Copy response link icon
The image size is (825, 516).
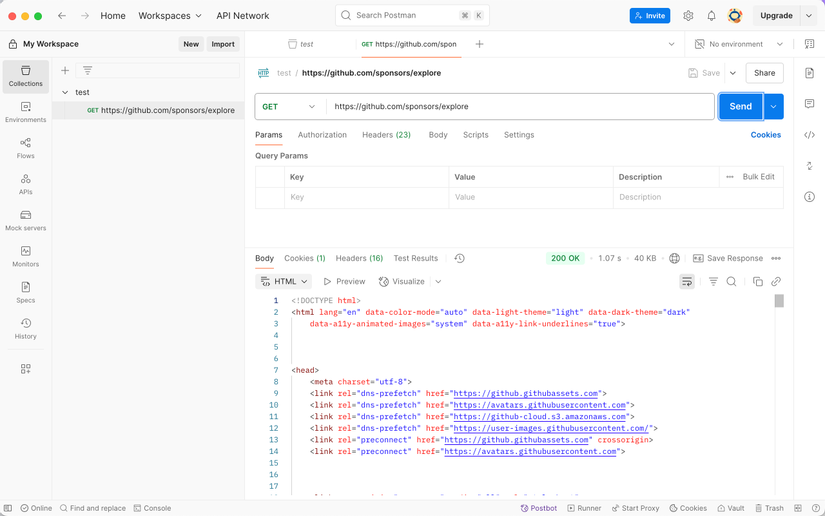776,281
